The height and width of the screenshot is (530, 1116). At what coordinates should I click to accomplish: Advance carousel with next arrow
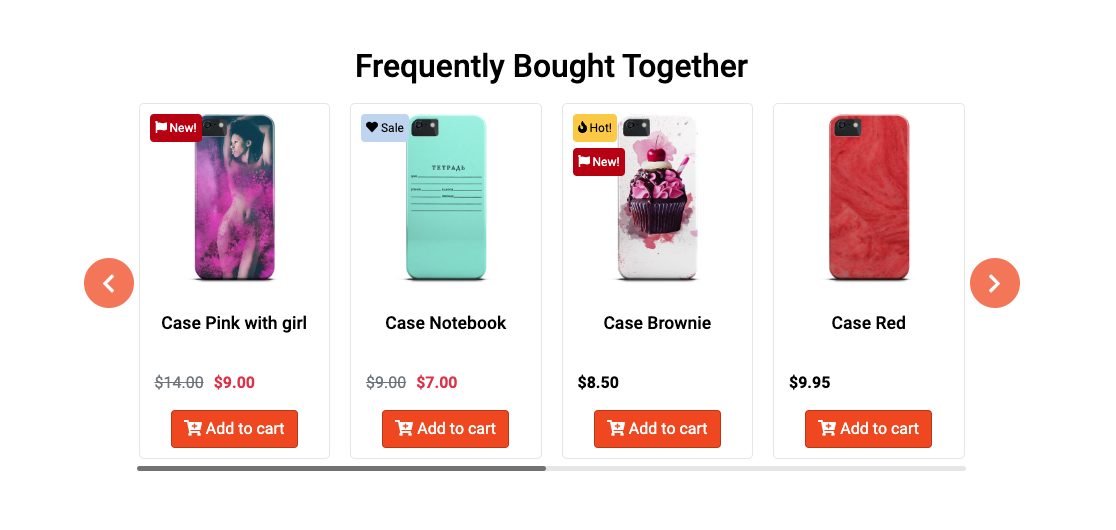tap(994, 283)
